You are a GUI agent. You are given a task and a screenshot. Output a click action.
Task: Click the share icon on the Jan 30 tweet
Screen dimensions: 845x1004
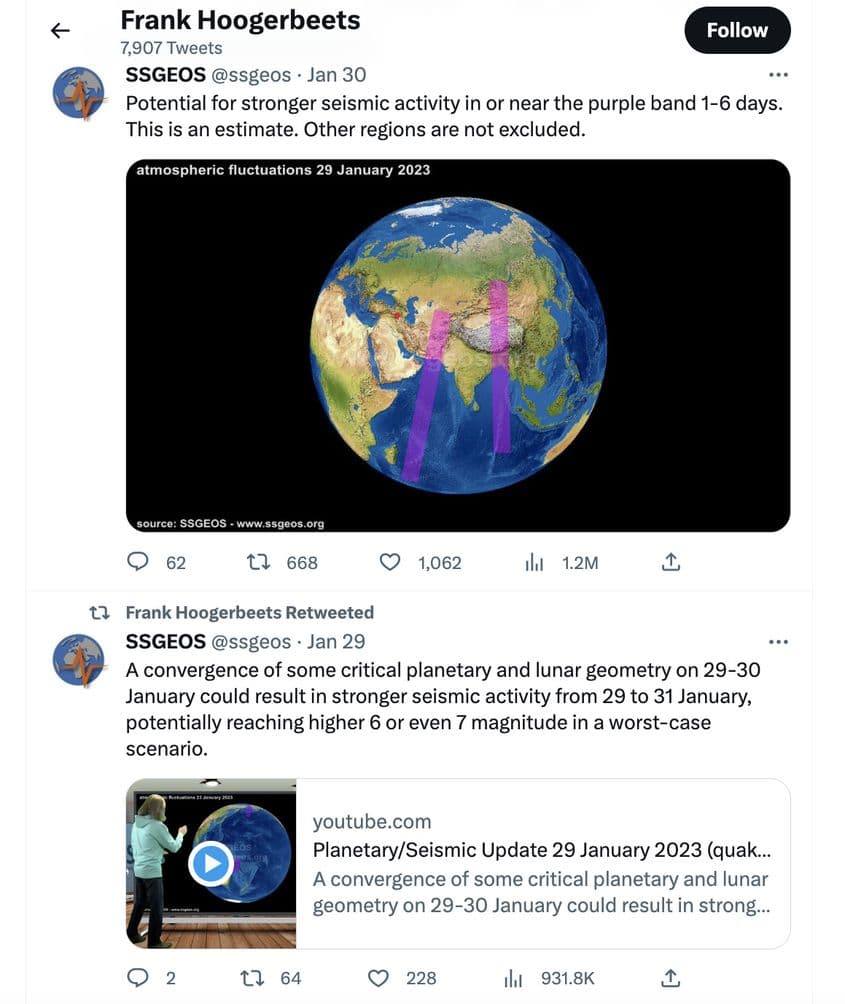pos(670,562)
